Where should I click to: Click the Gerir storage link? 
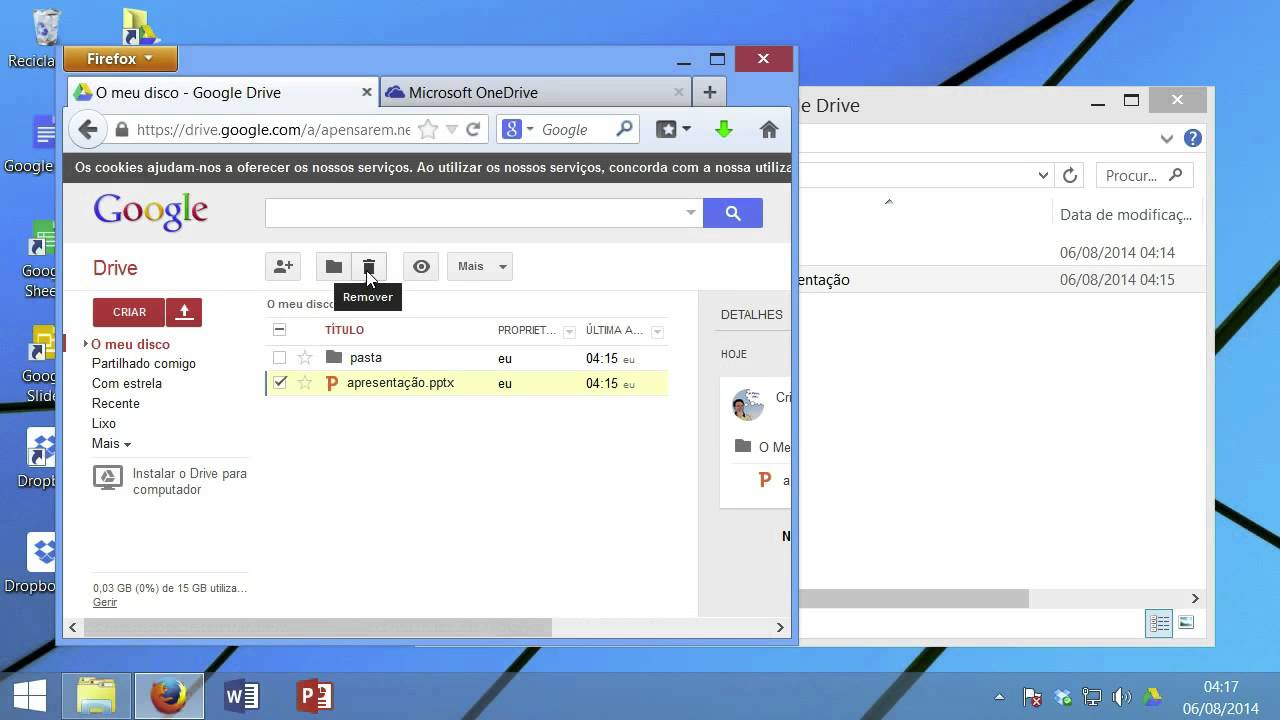click(x=105, y=602)
